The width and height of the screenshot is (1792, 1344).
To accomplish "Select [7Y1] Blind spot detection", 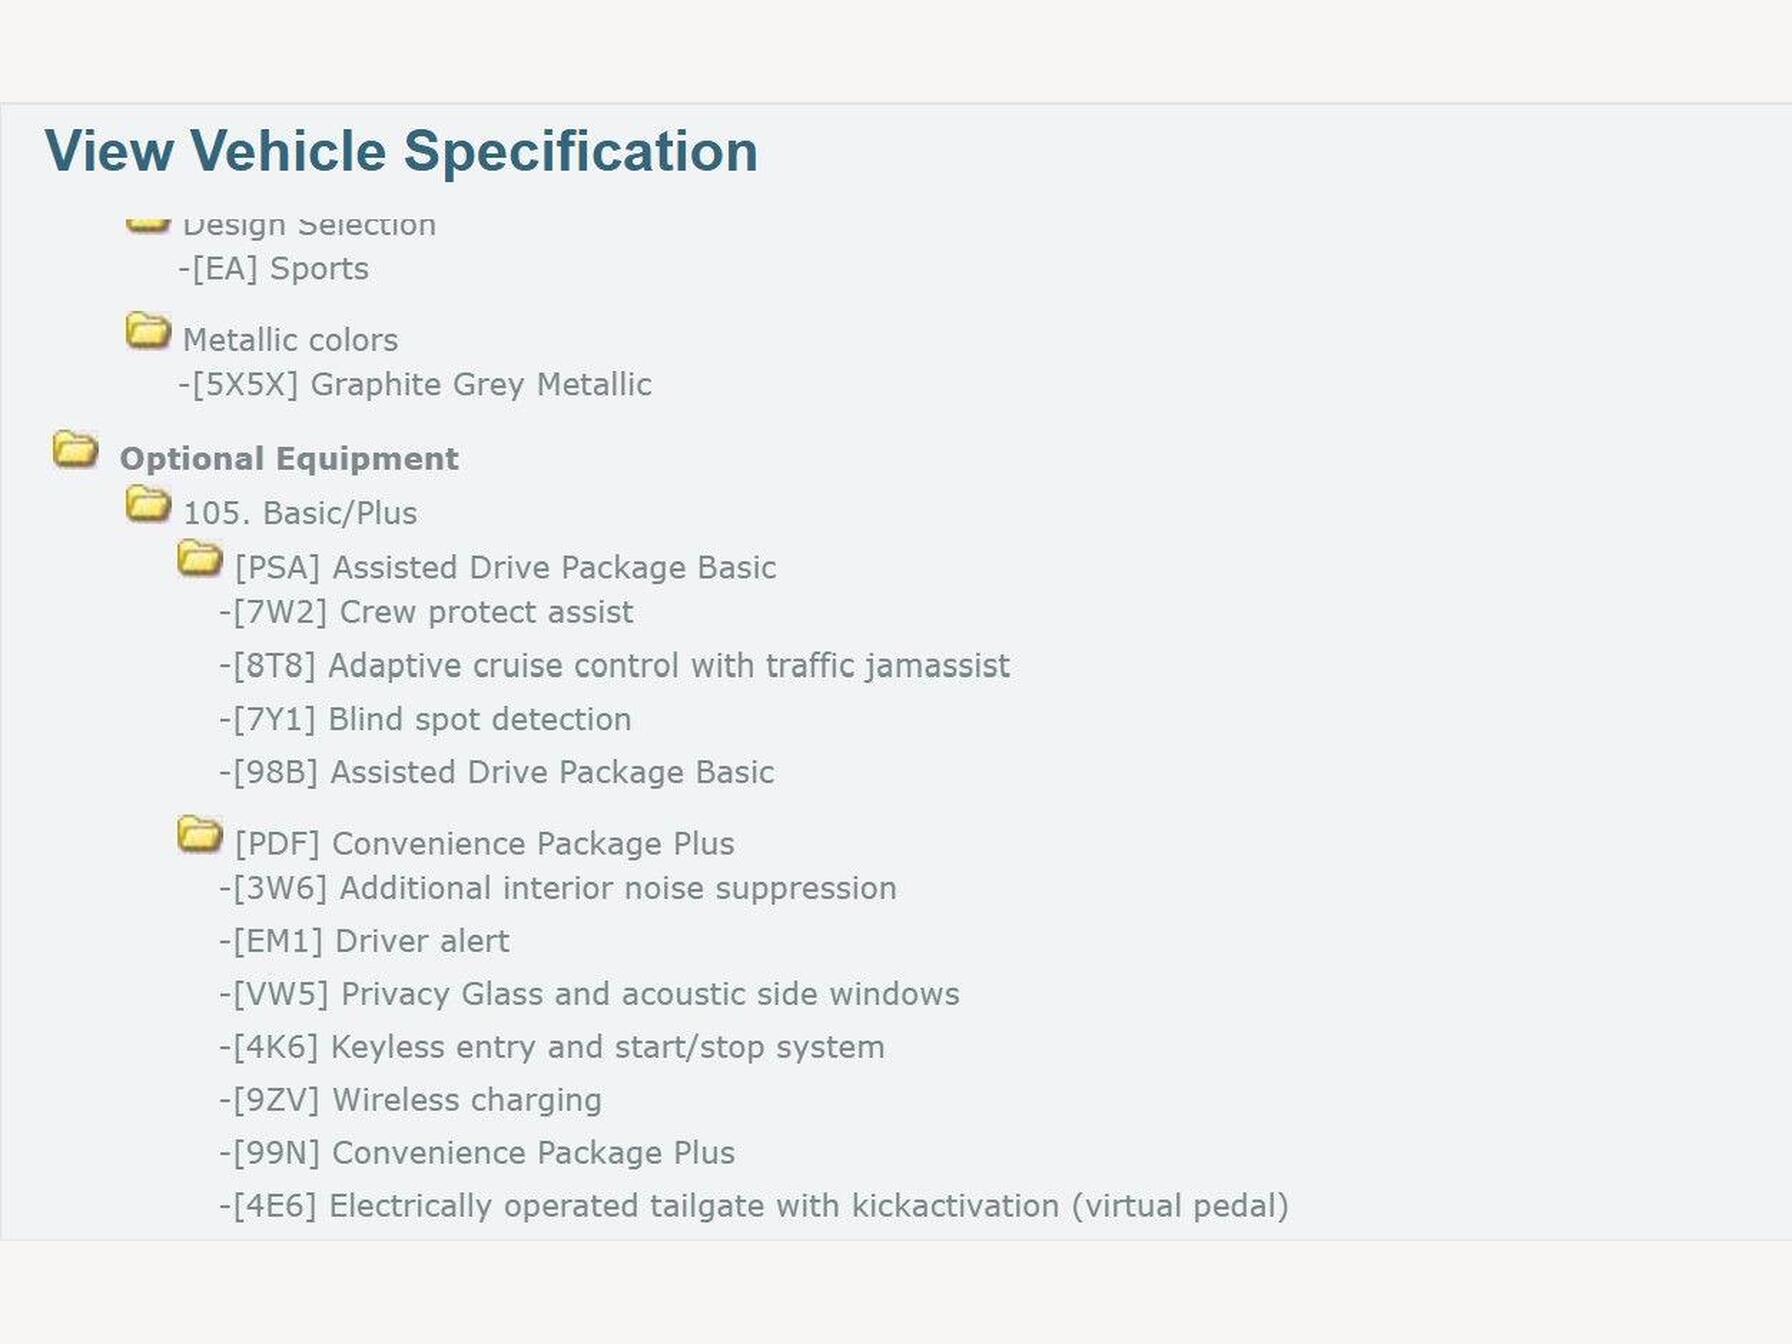I will coord(425,719).
